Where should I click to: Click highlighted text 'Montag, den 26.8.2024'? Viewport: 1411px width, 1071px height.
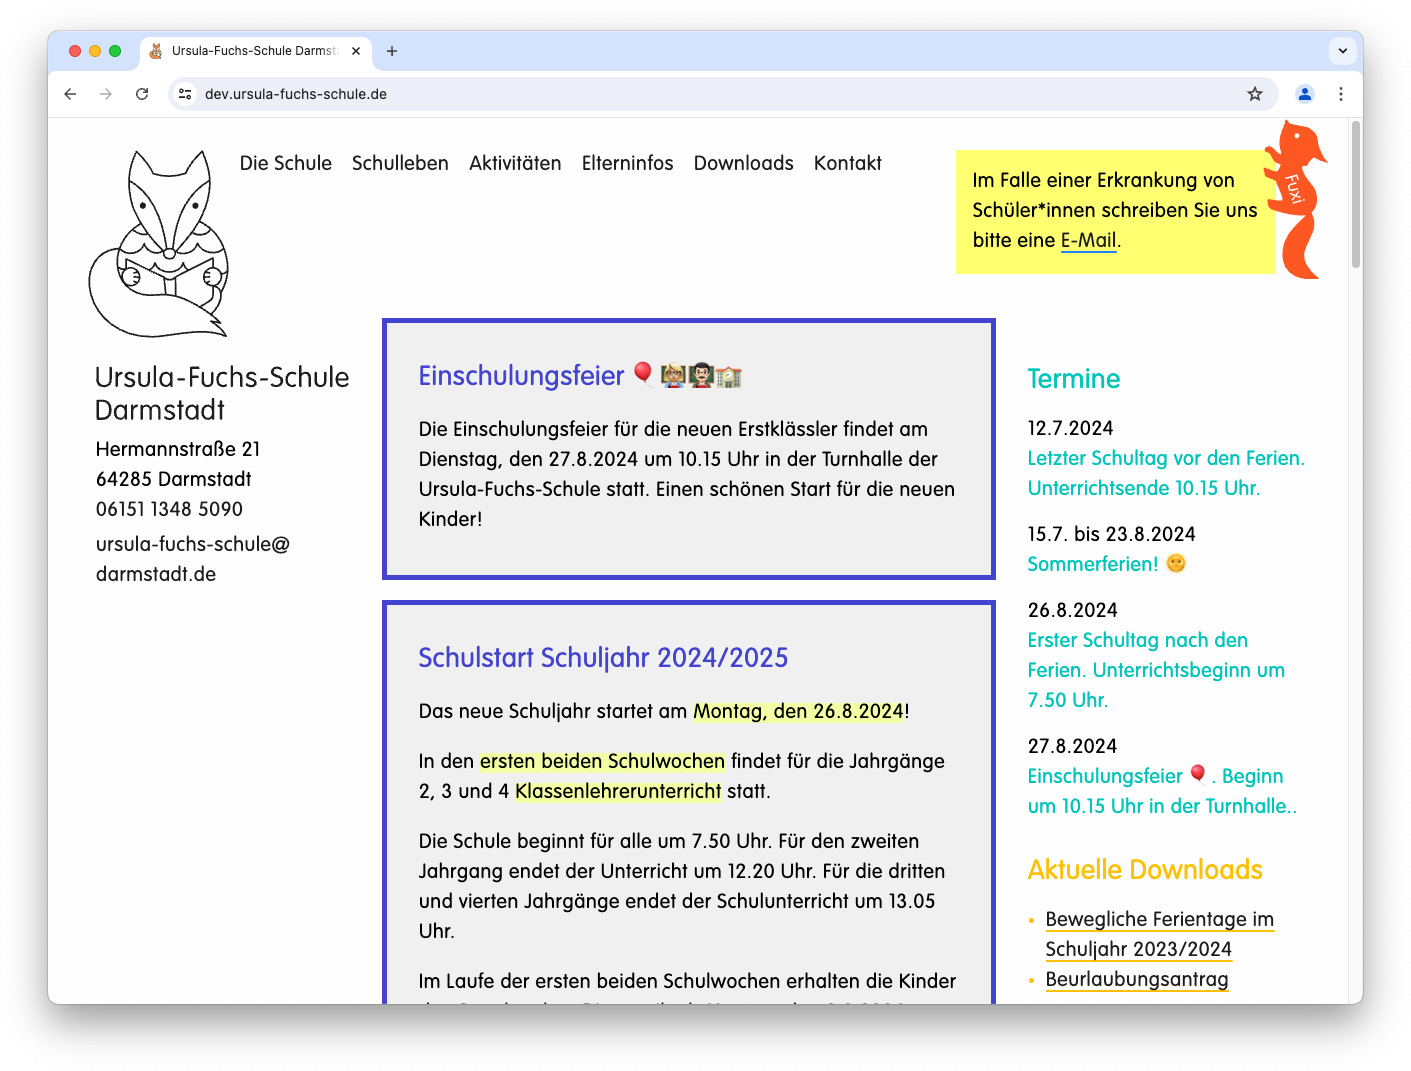[x=799, y=711]
